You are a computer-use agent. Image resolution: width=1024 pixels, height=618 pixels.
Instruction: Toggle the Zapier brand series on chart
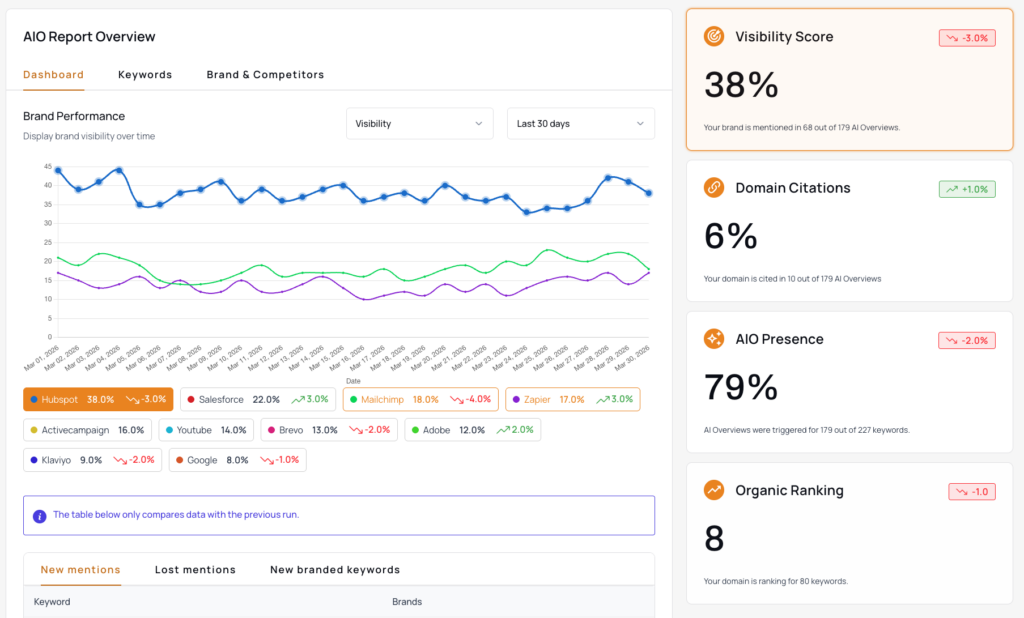click(572, 399)
